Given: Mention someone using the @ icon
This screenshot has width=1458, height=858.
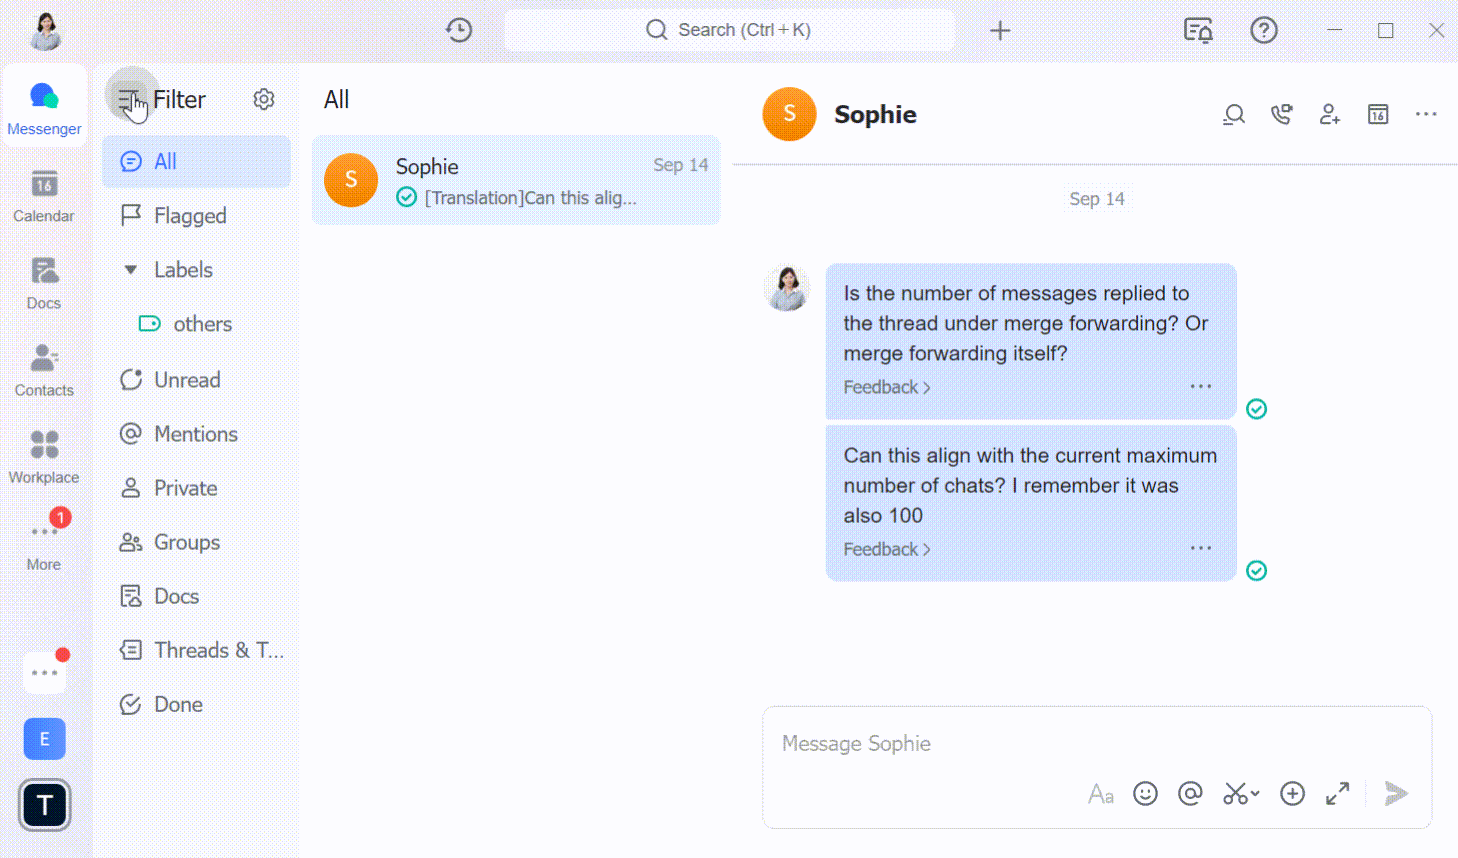Looking at the screenshot, I should (x=1190, y=793).
